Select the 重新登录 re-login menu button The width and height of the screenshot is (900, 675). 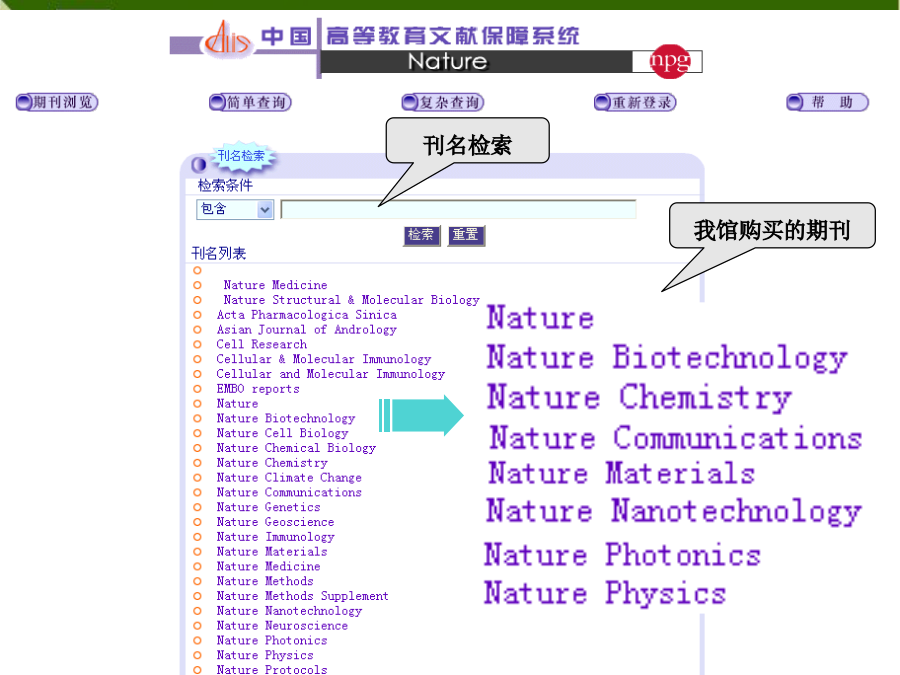[635, 103]
